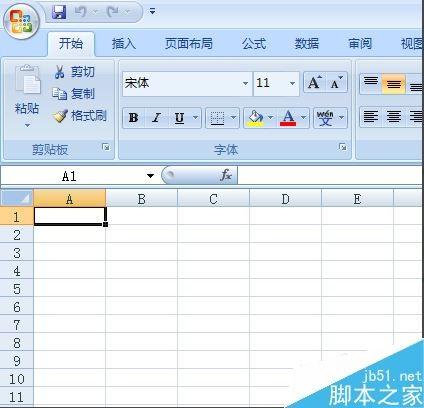Apply the cell borders icon
Viewport: 424px width, 408px height.
(x=217, y=118)
